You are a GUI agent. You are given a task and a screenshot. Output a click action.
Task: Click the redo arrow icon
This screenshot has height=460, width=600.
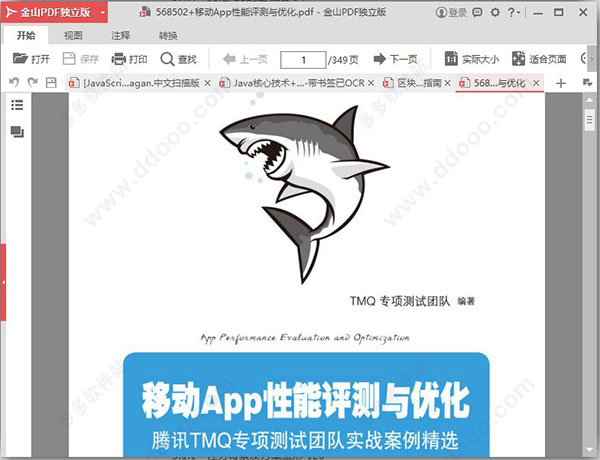[33, 82]
